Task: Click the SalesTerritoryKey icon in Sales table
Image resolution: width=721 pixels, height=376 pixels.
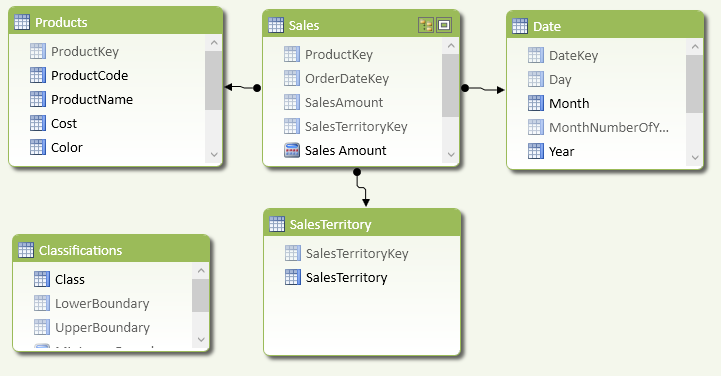Action: click(292, 126)
